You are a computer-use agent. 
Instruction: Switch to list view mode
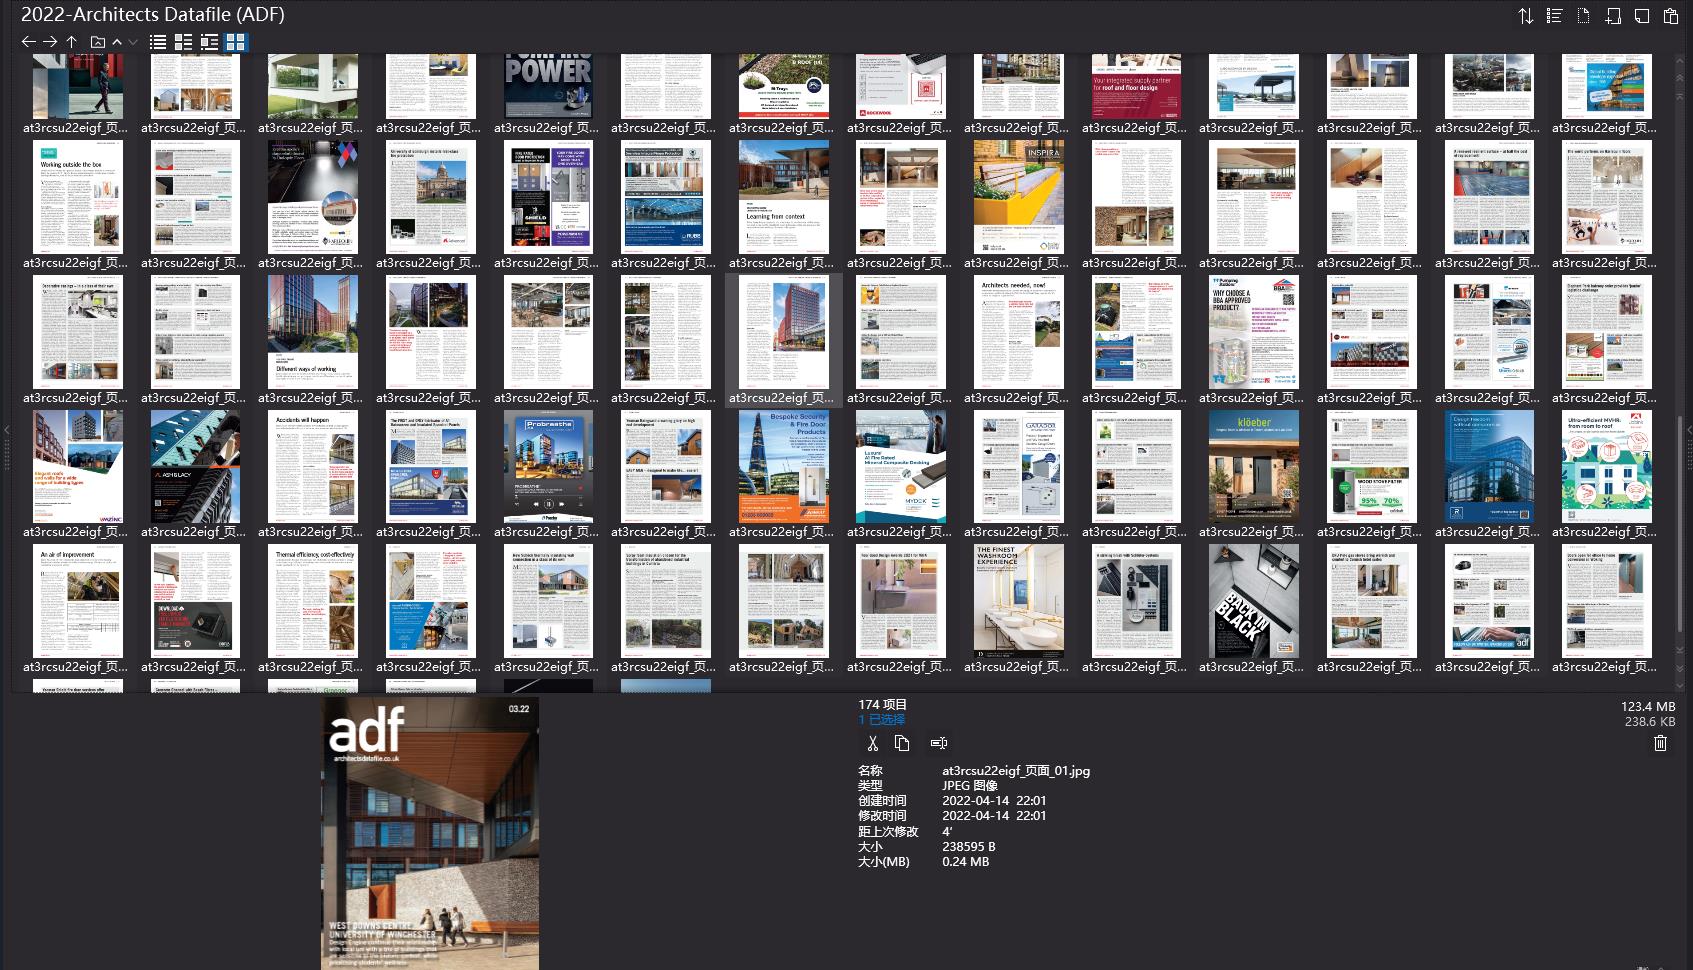[158, 42]
